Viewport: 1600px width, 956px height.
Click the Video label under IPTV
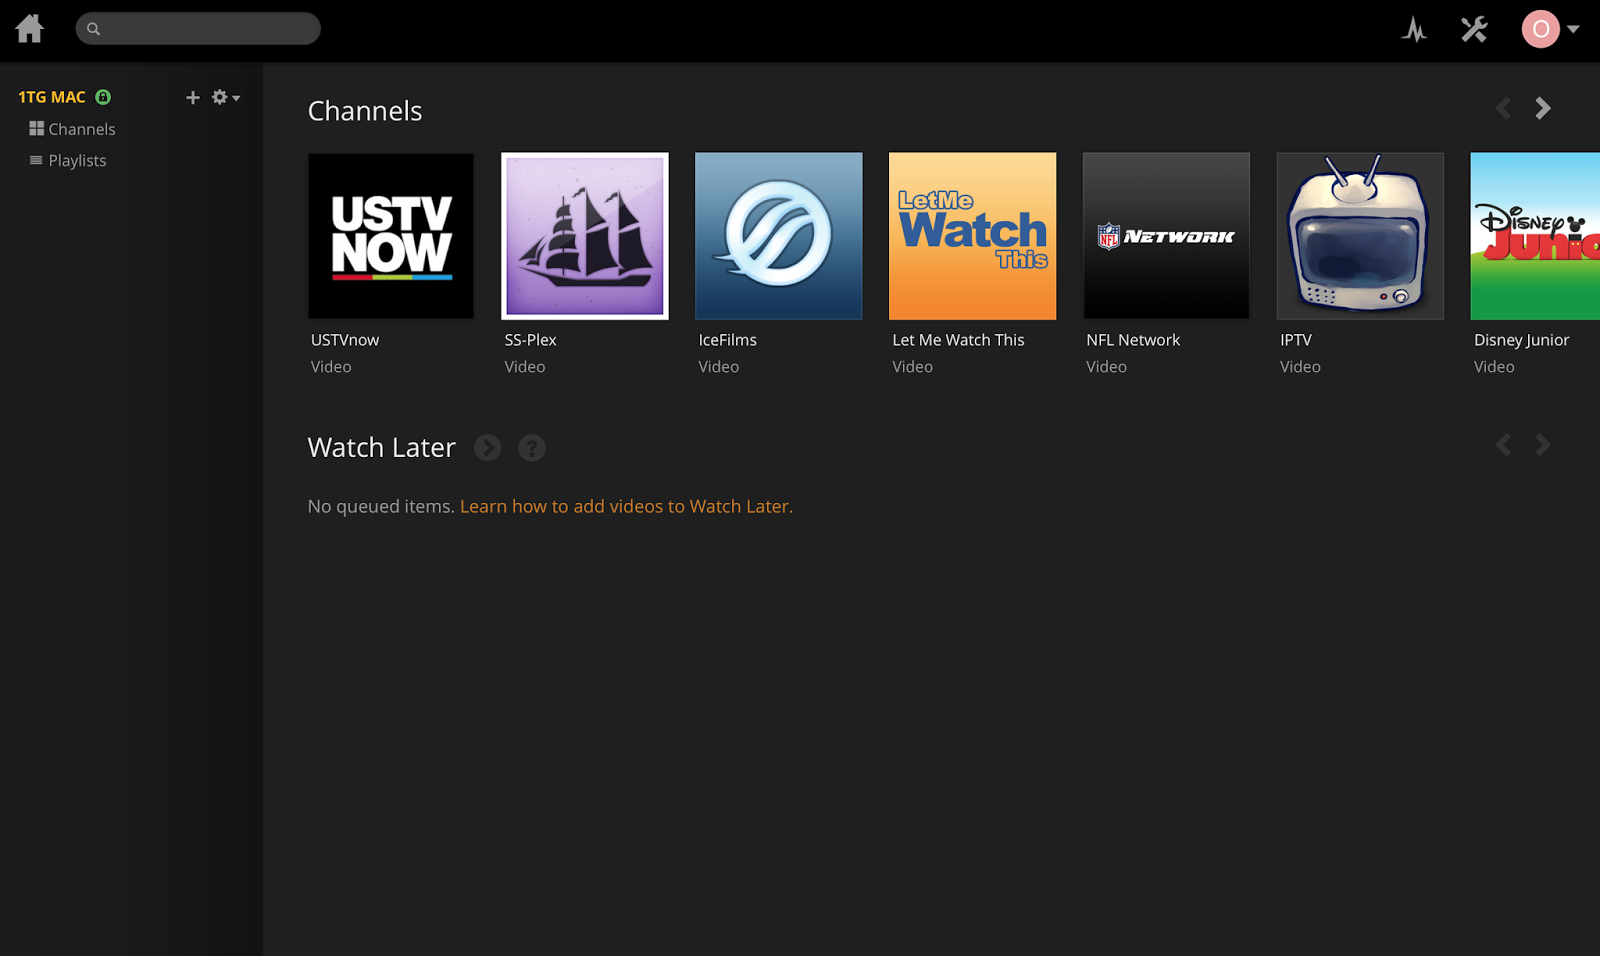point(1300,367)
